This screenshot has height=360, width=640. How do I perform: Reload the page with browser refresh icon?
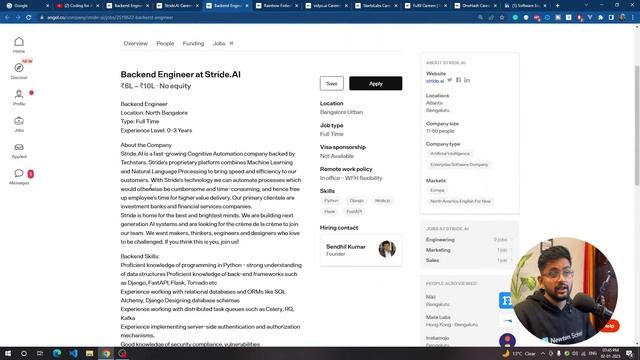click(29, 18)
